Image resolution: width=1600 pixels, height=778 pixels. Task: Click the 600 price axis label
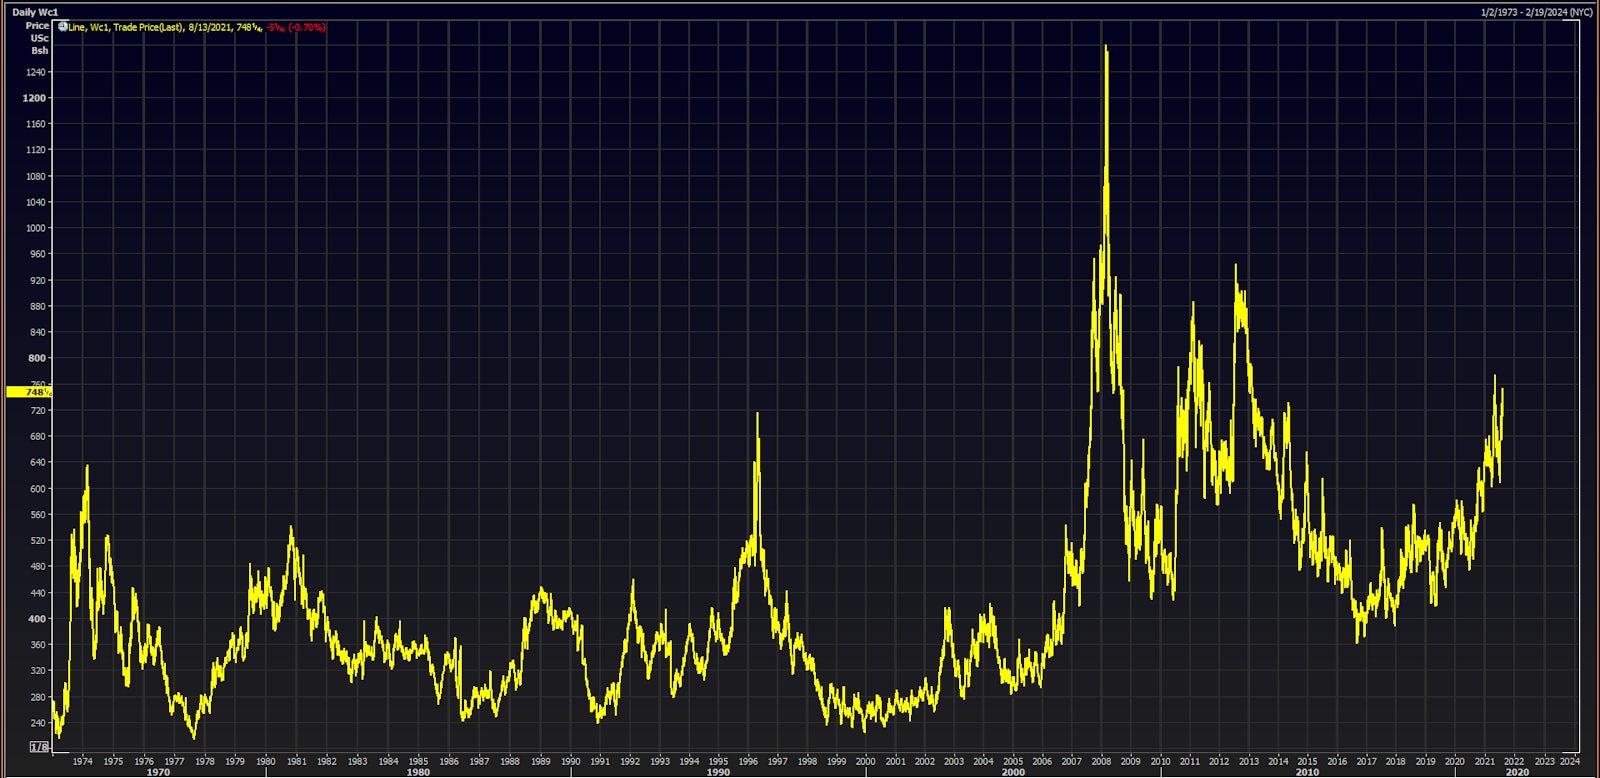38,489
